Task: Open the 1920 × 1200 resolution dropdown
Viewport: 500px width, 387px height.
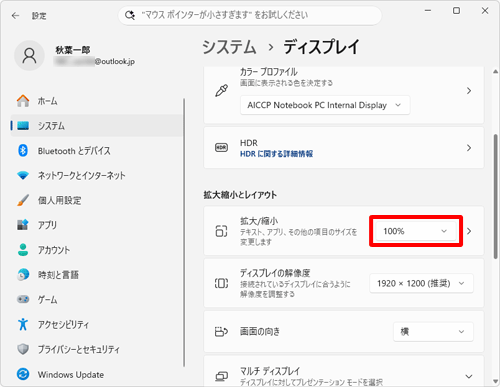Action: pos(421,283)
